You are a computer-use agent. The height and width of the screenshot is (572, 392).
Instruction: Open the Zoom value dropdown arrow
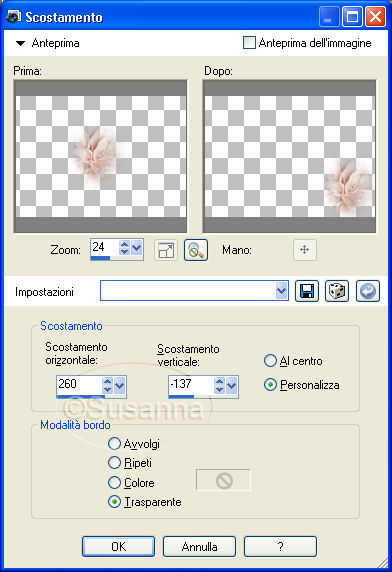137,248
